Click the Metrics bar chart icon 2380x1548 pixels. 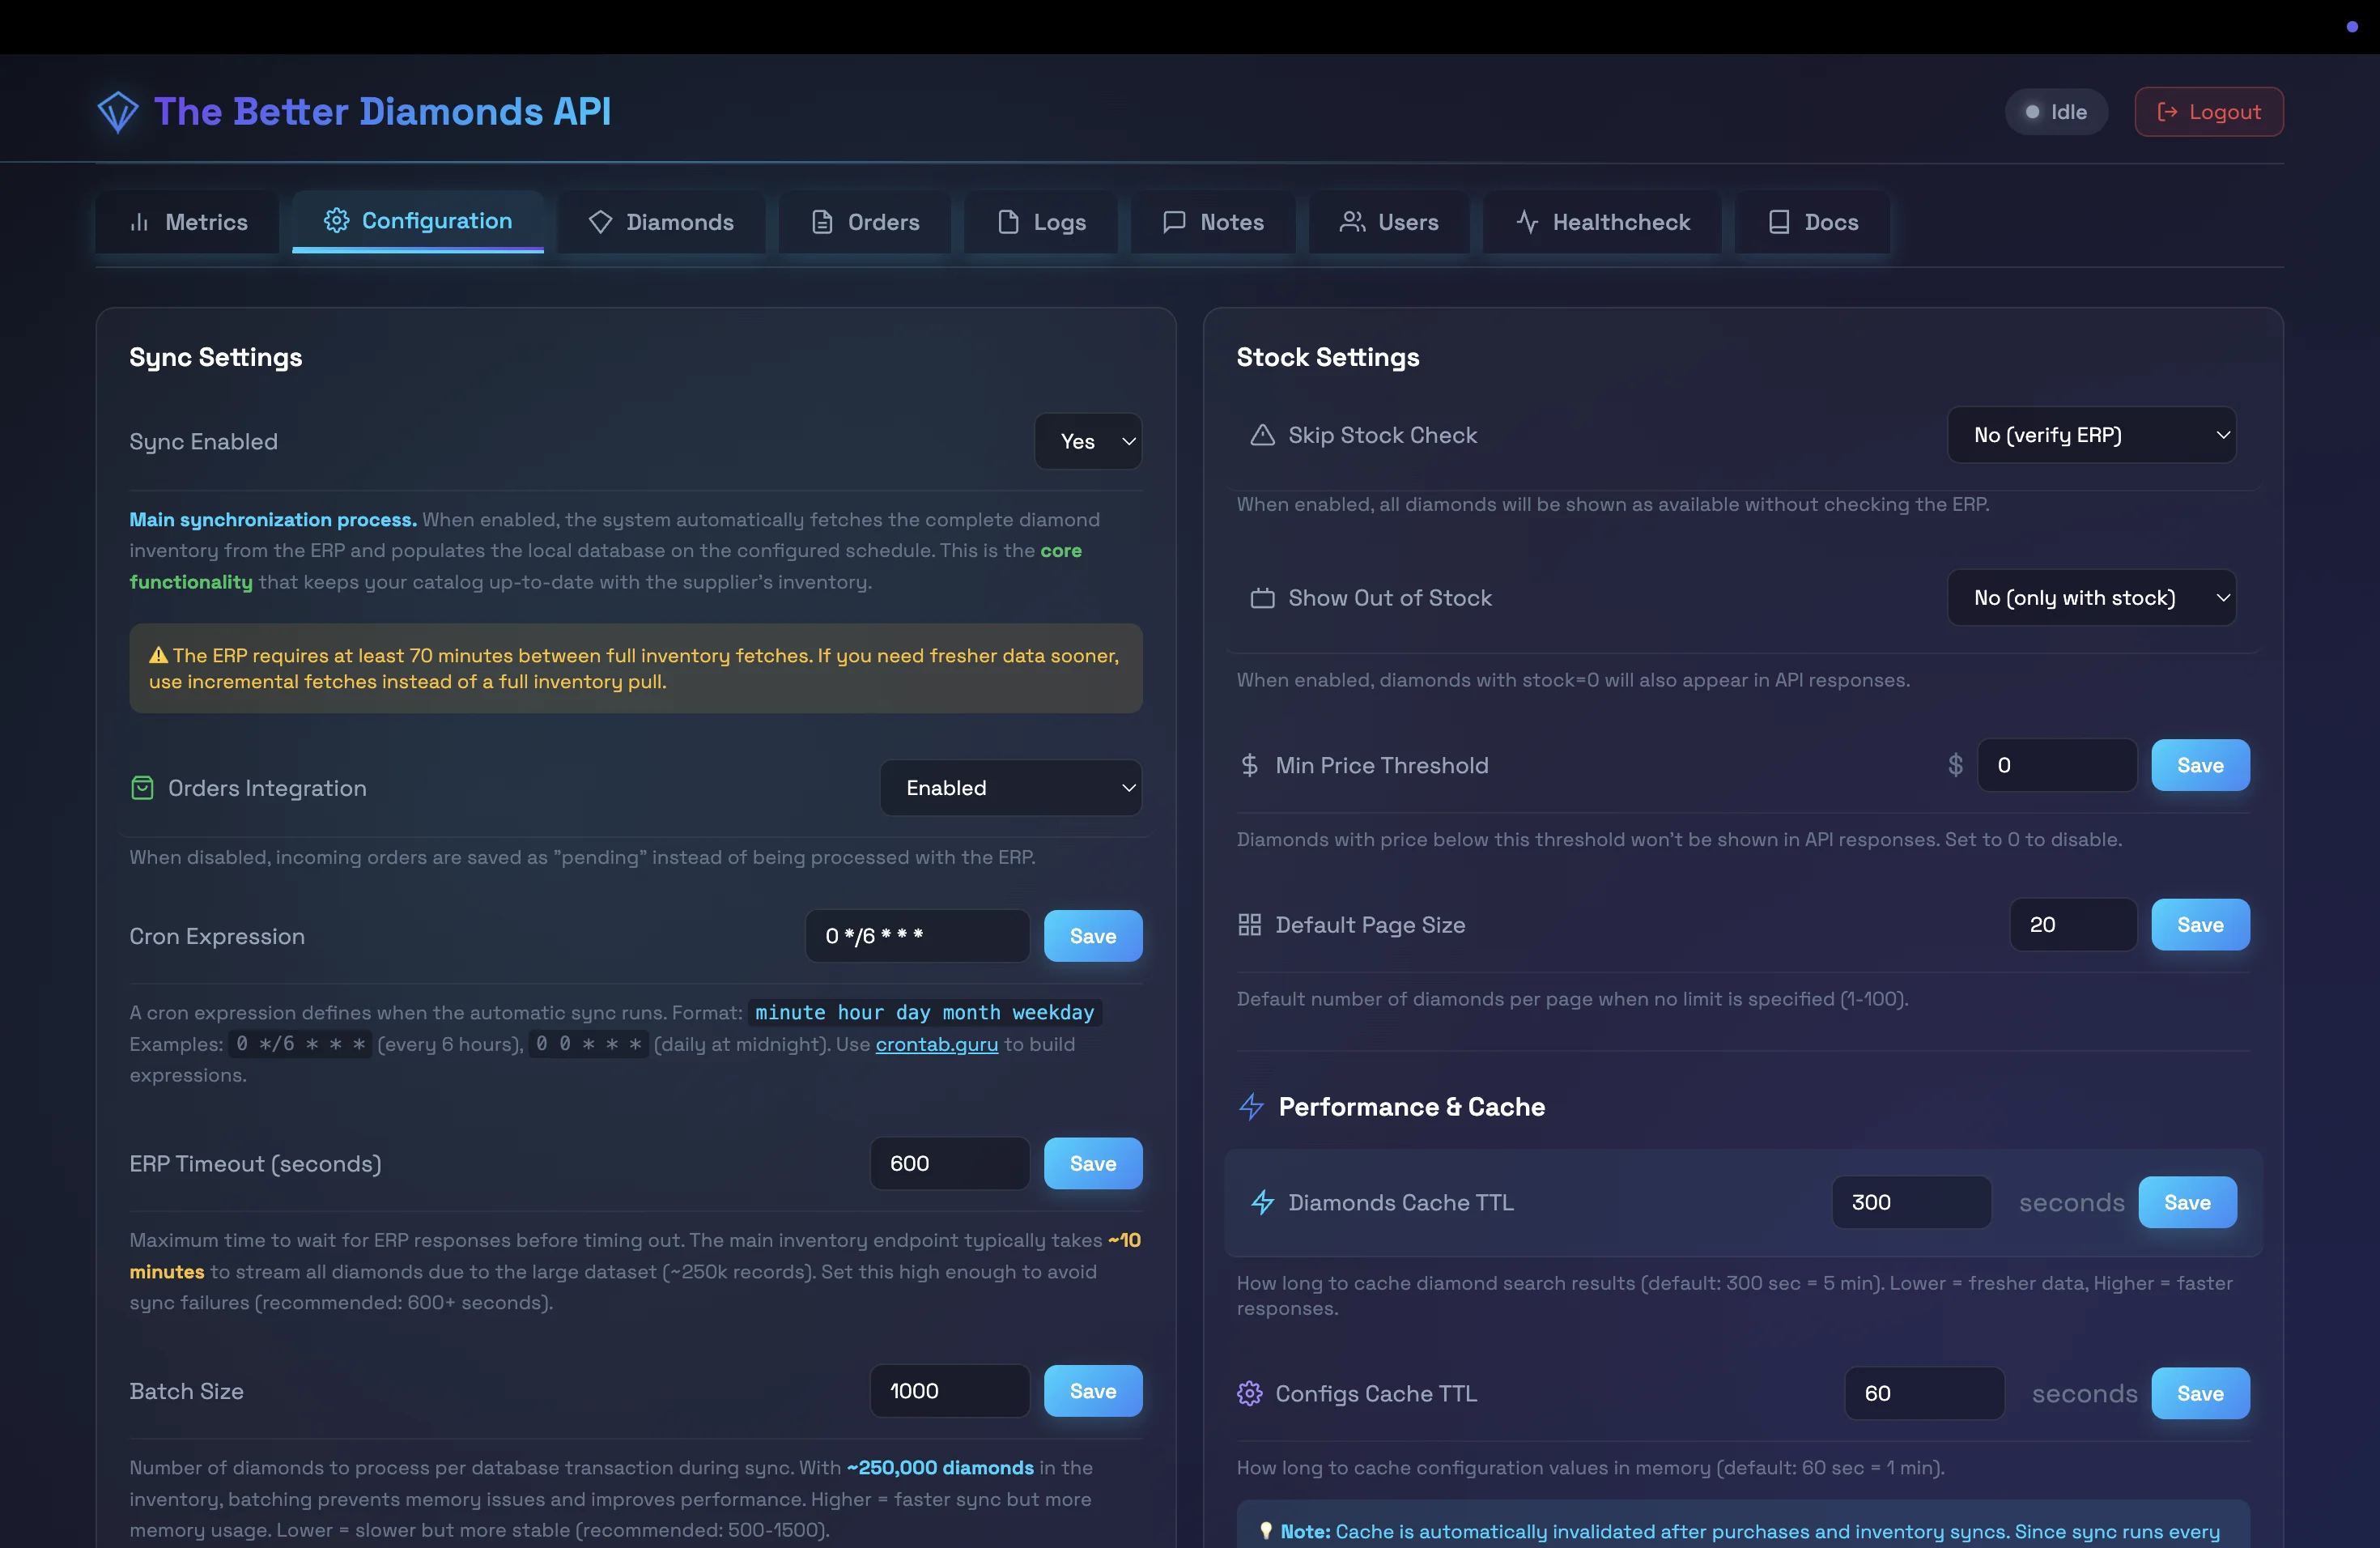point(139,222)
